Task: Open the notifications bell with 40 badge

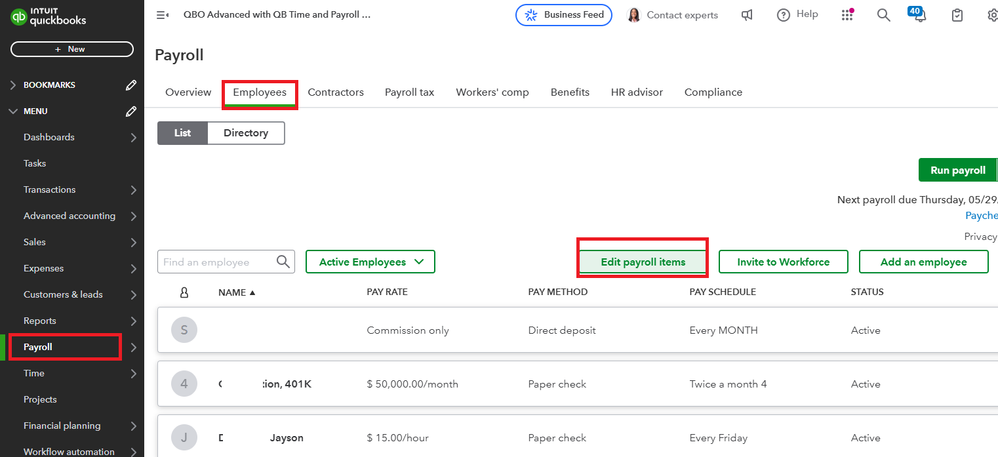Action: pos(918,15)
